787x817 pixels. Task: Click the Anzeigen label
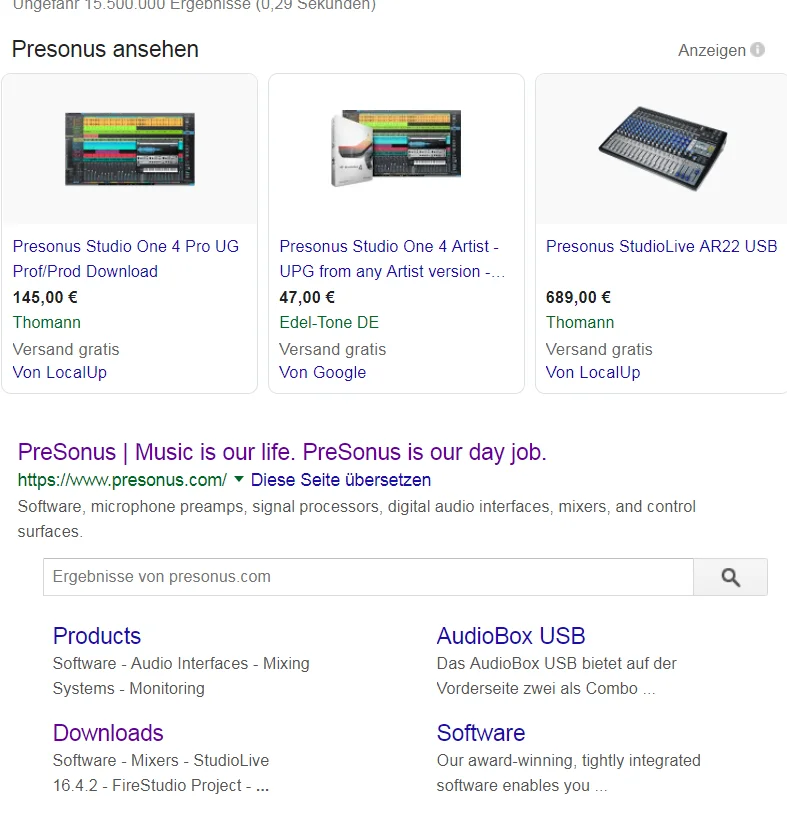(711, 51)
